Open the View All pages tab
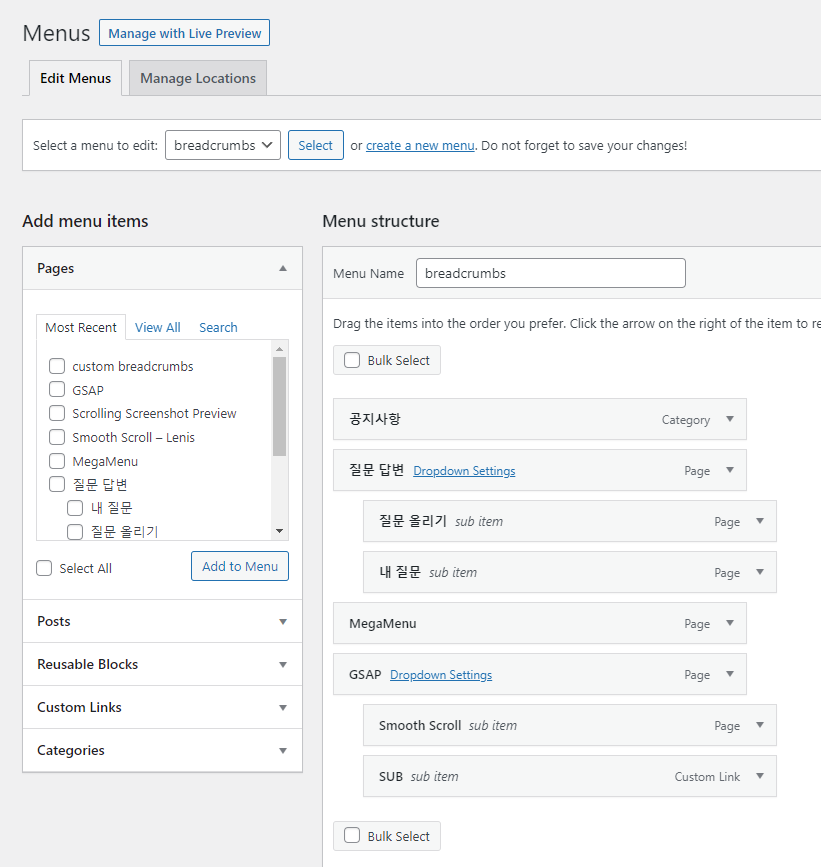Screen dimensions: 821x867 [x=157, y=327]
